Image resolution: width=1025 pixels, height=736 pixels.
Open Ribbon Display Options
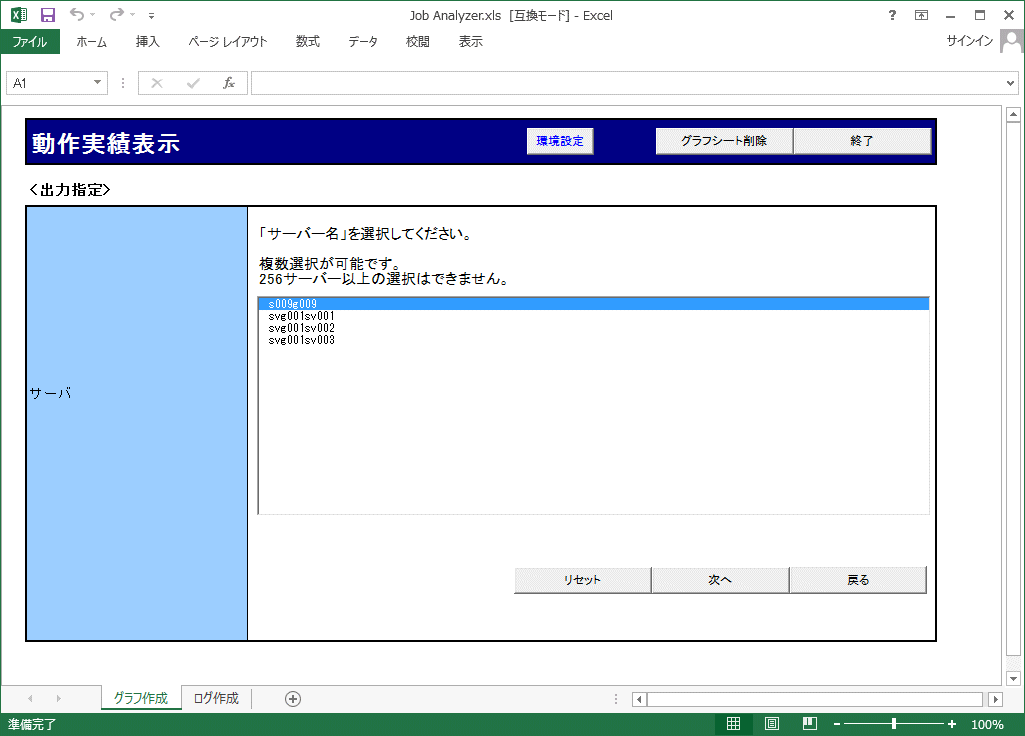[921, 15]
